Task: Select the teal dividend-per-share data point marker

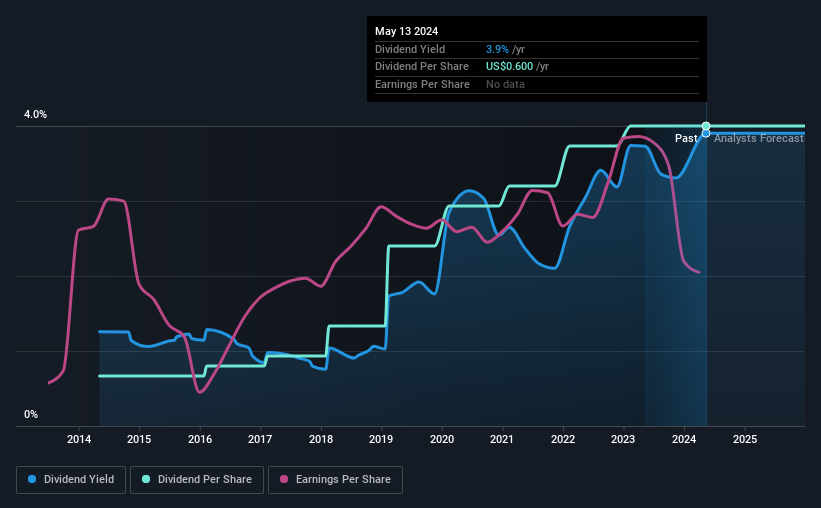Action: click(x=706, y=126)
